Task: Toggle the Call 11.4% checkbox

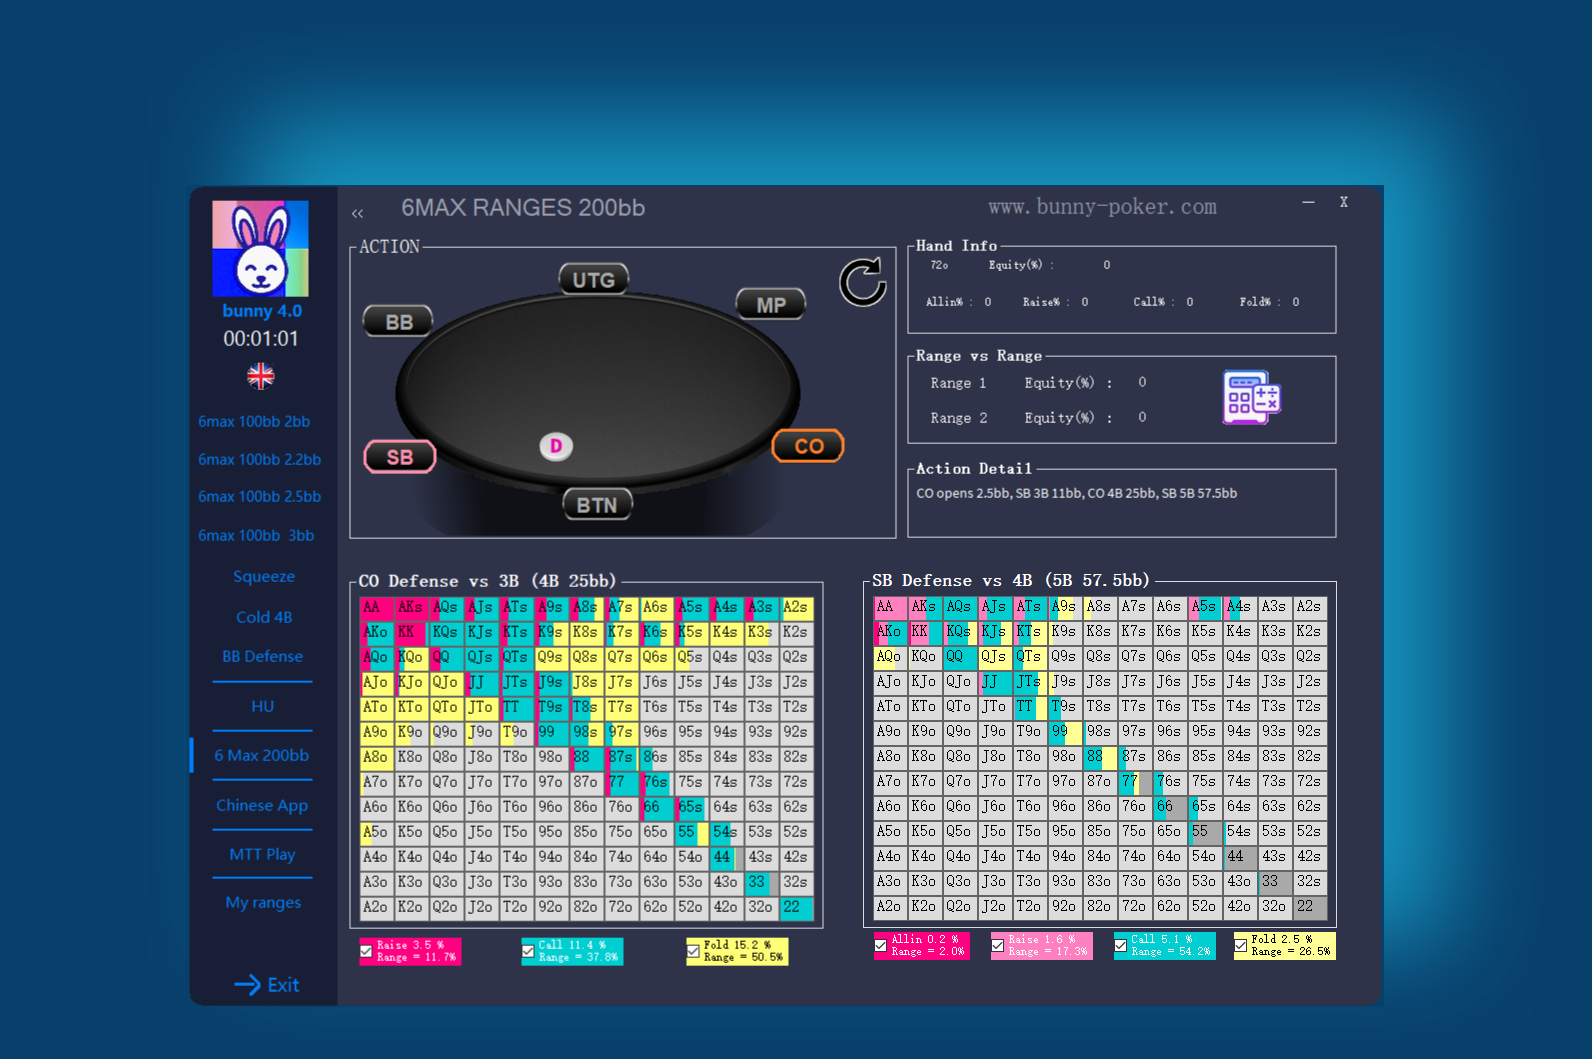Action: (528, 951)
